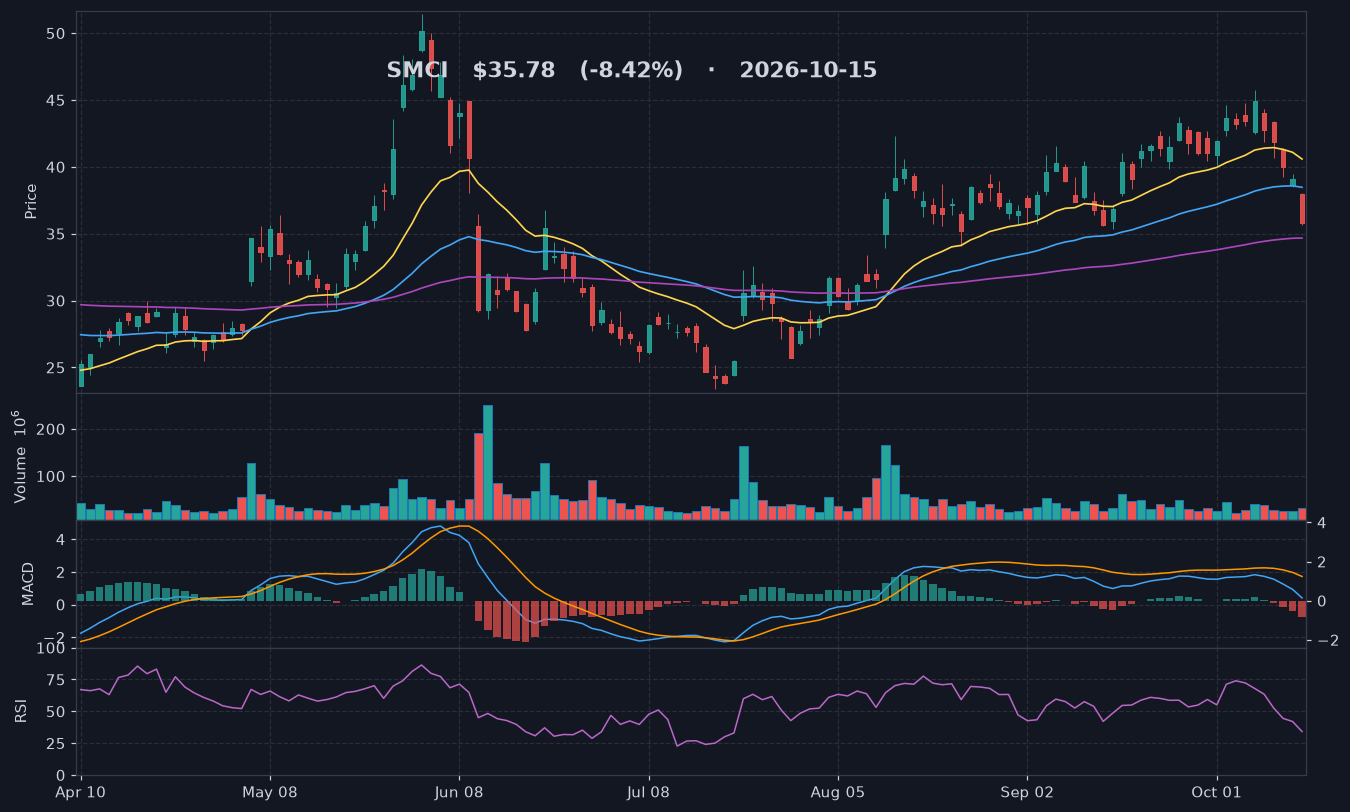
Task: Click the 'MACD' y-axis label
Action: click(x=28, y=583)
